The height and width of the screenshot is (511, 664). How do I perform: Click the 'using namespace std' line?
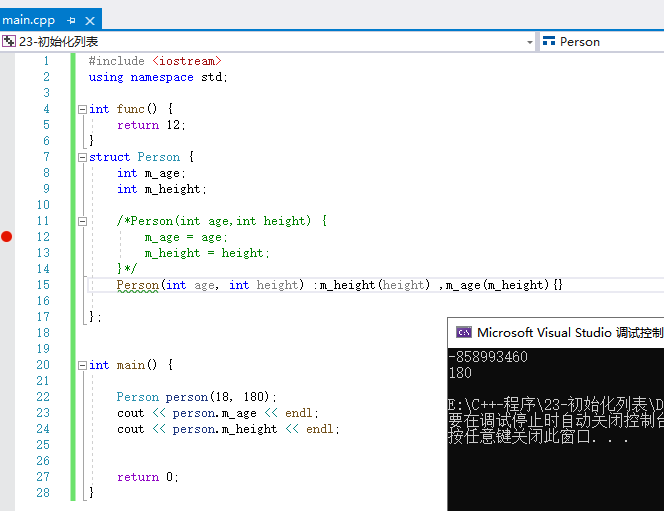click(158, 77)
